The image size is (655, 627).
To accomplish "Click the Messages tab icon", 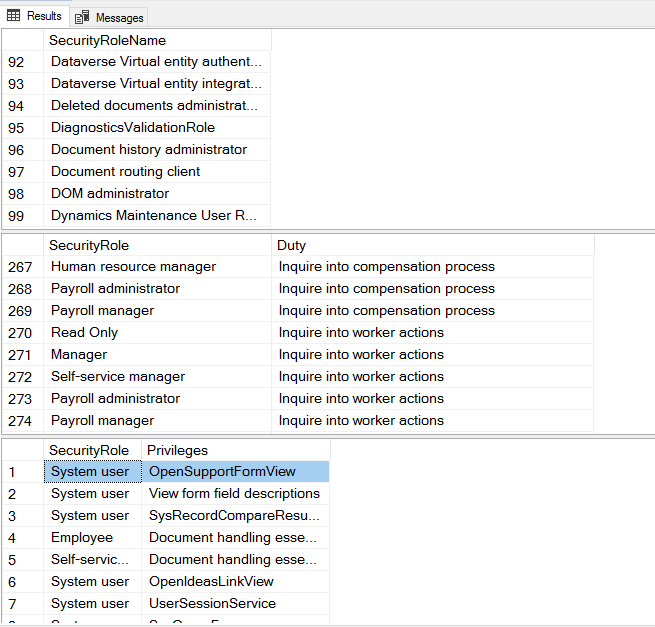I will click(82, 17).
